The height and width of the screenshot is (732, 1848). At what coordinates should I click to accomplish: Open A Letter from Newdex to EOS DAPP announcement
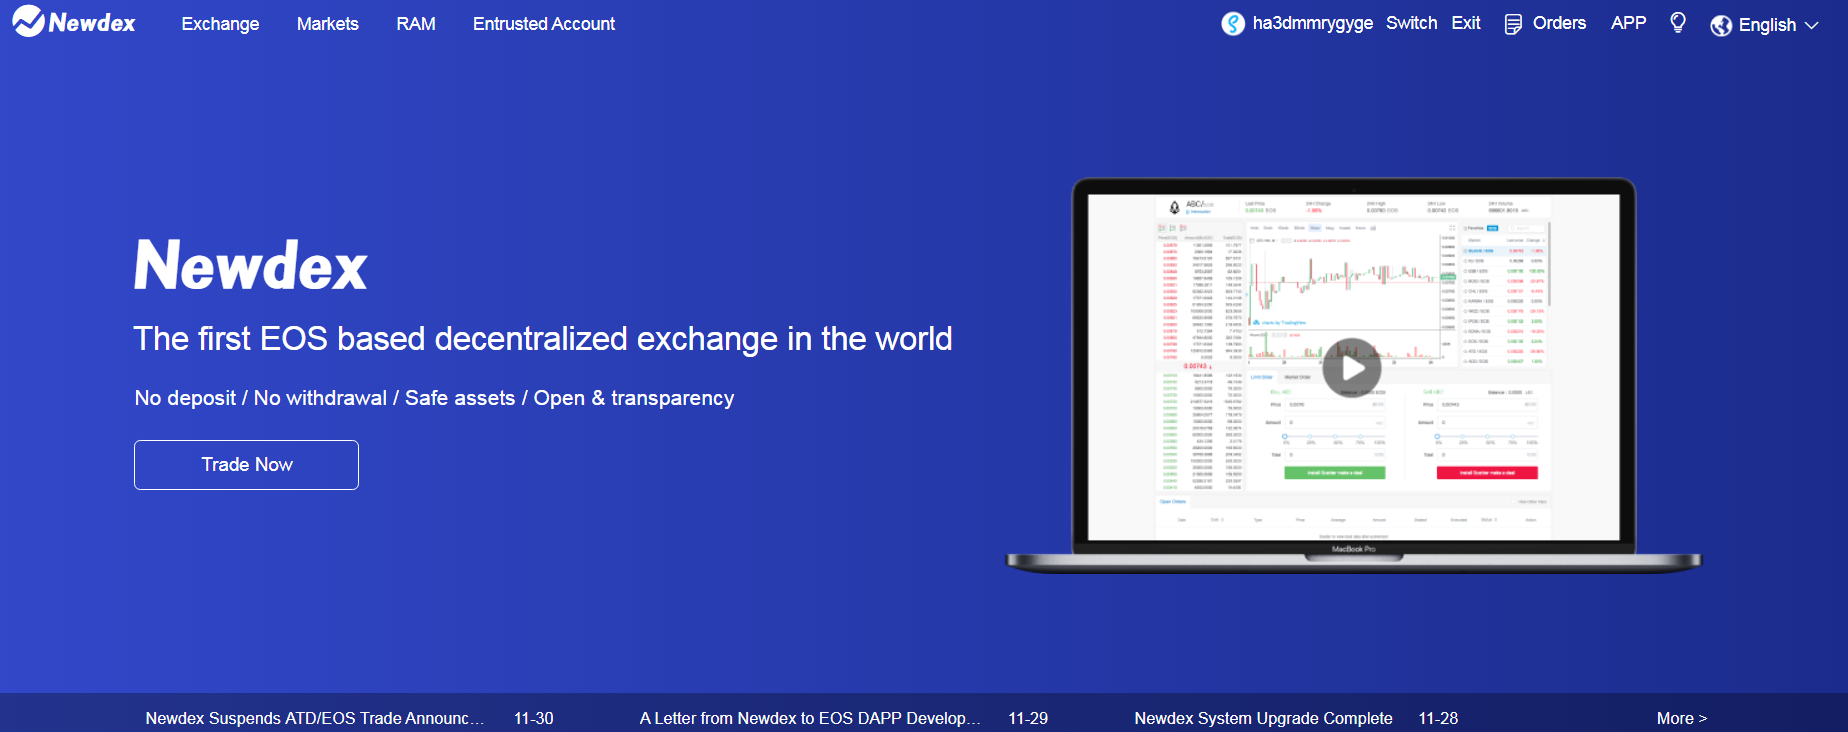coord(809,718)
